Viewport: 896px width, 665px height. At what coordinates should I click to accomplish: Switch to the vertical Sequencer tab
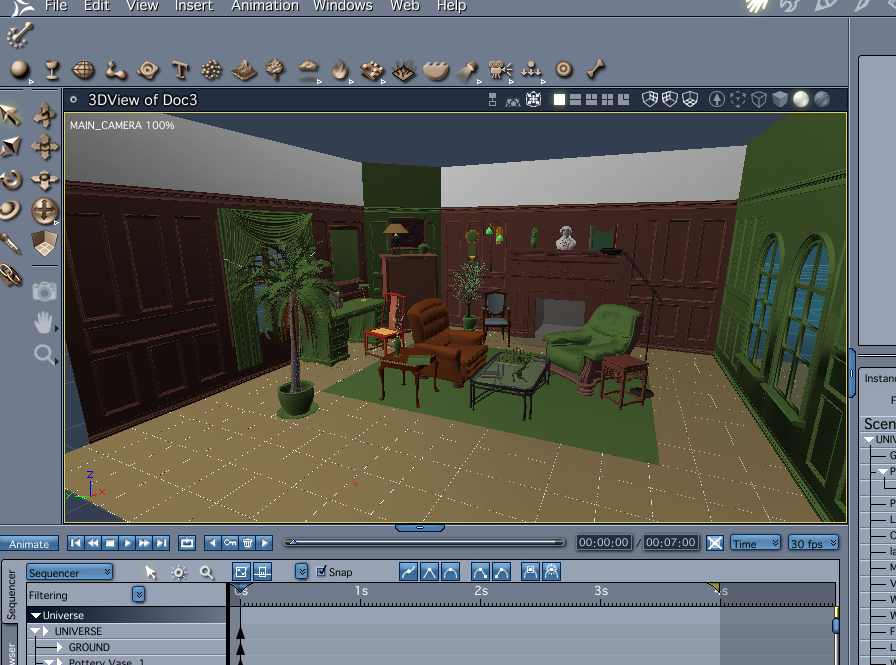point(10,594)
